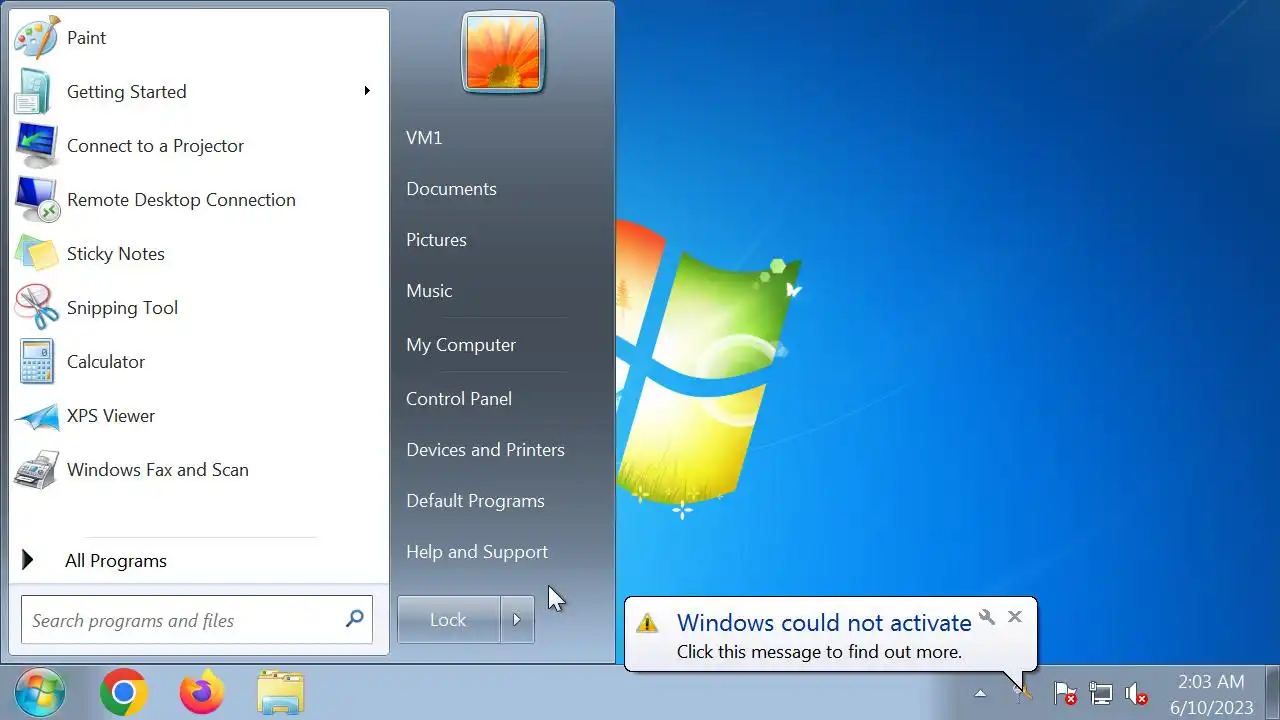
Task: Select the Calculator text label
Action: [106, 362]
